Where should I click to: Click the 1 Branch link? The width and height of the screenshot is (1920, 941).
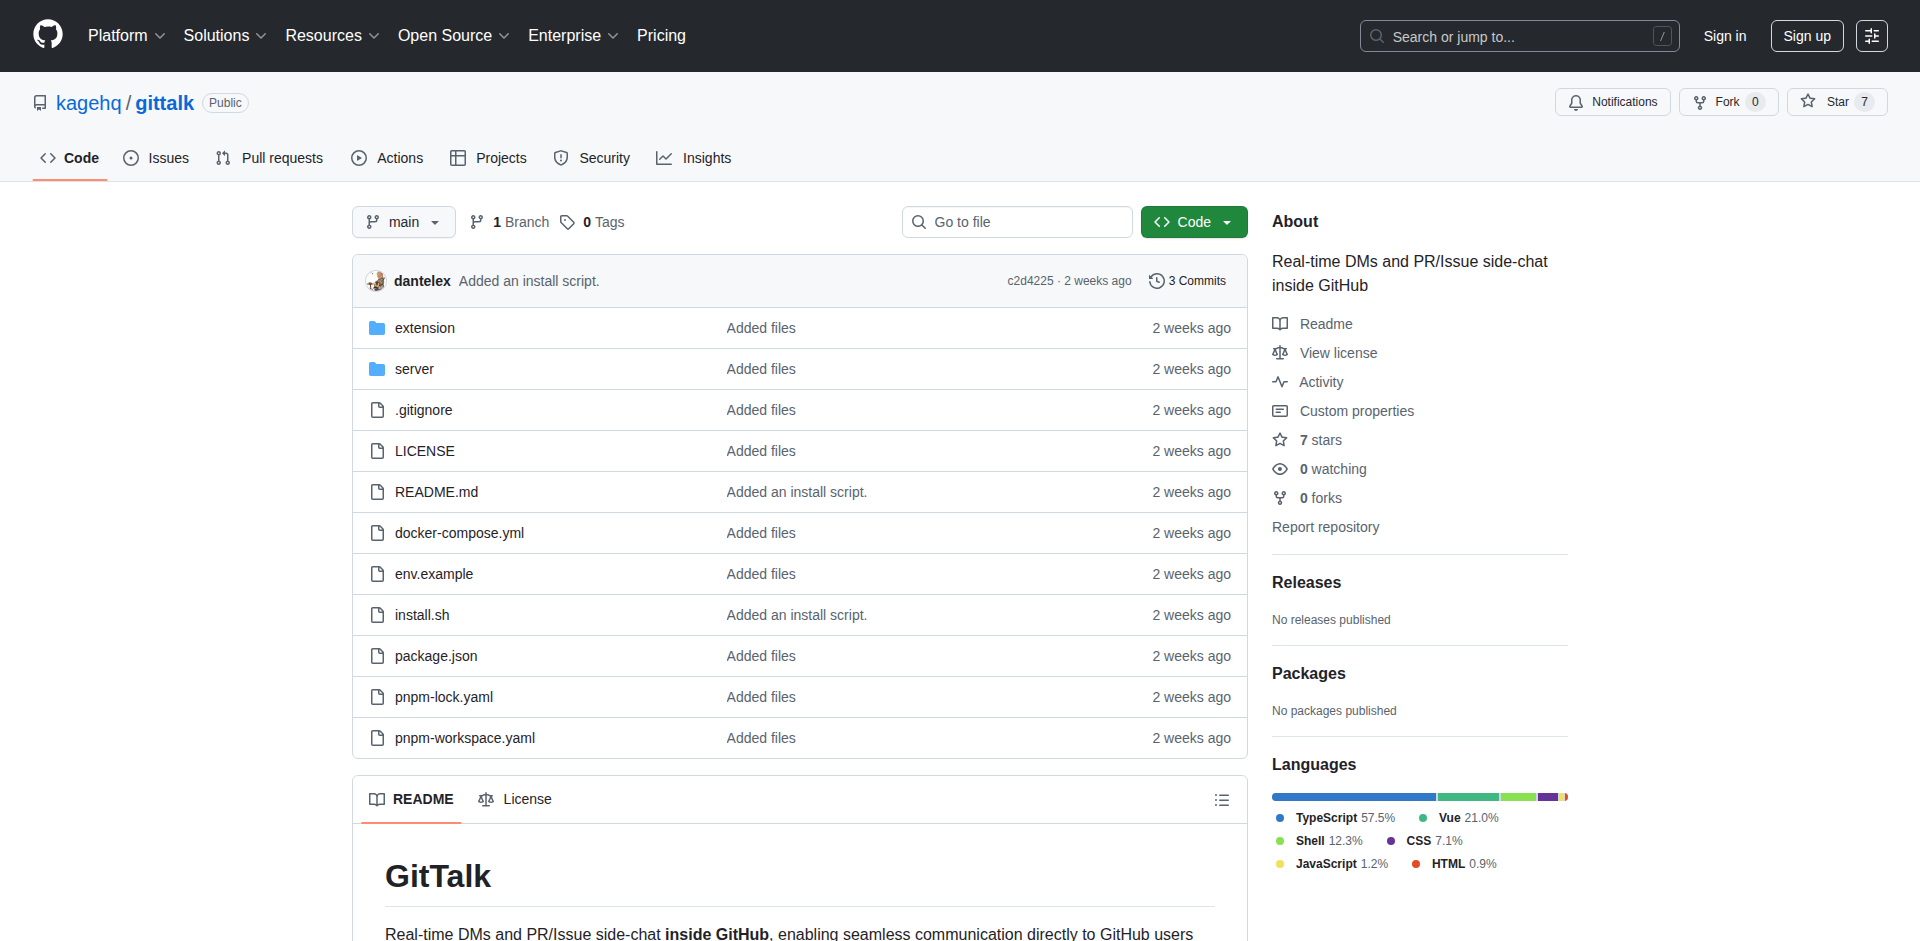pyautogui.click(x=510, y=222)
